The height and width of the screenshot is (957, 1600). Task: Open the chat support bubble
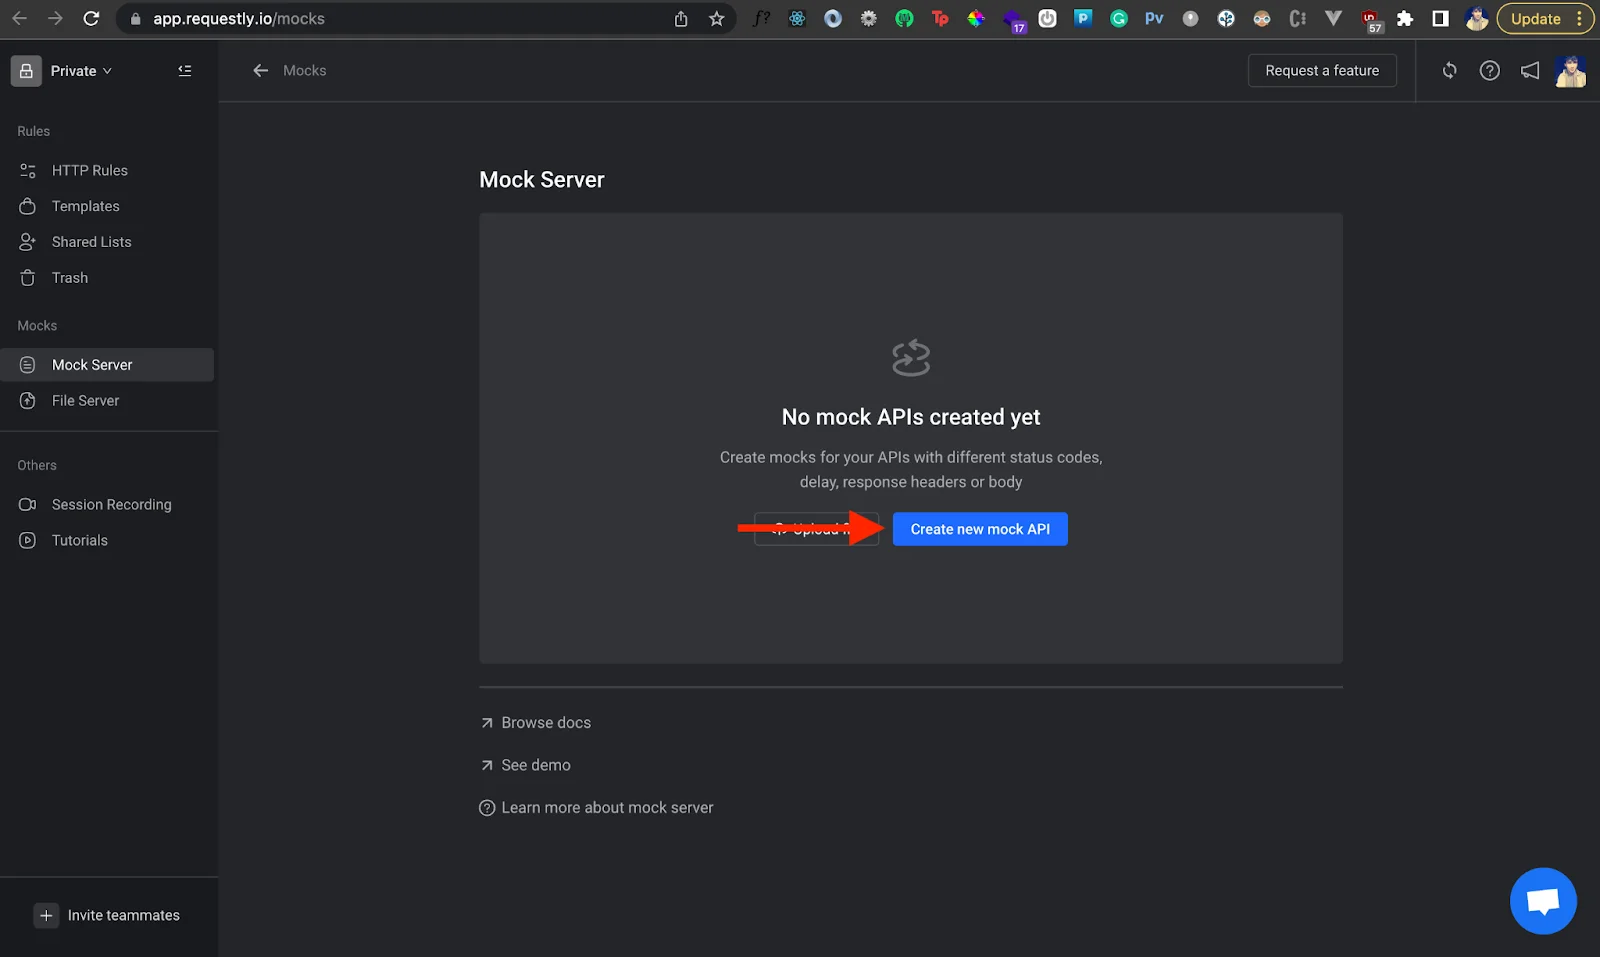[1543, 901]
